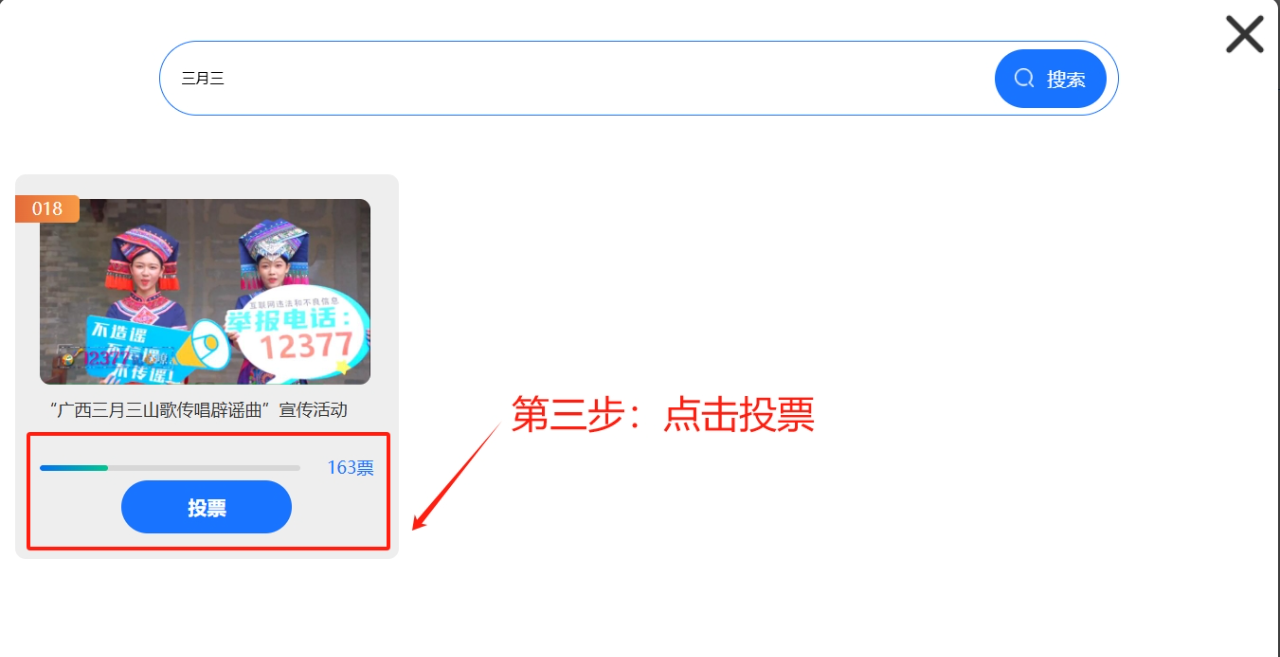
Task: Click the filled part of the vote progress bar
Action: point(74,467)
